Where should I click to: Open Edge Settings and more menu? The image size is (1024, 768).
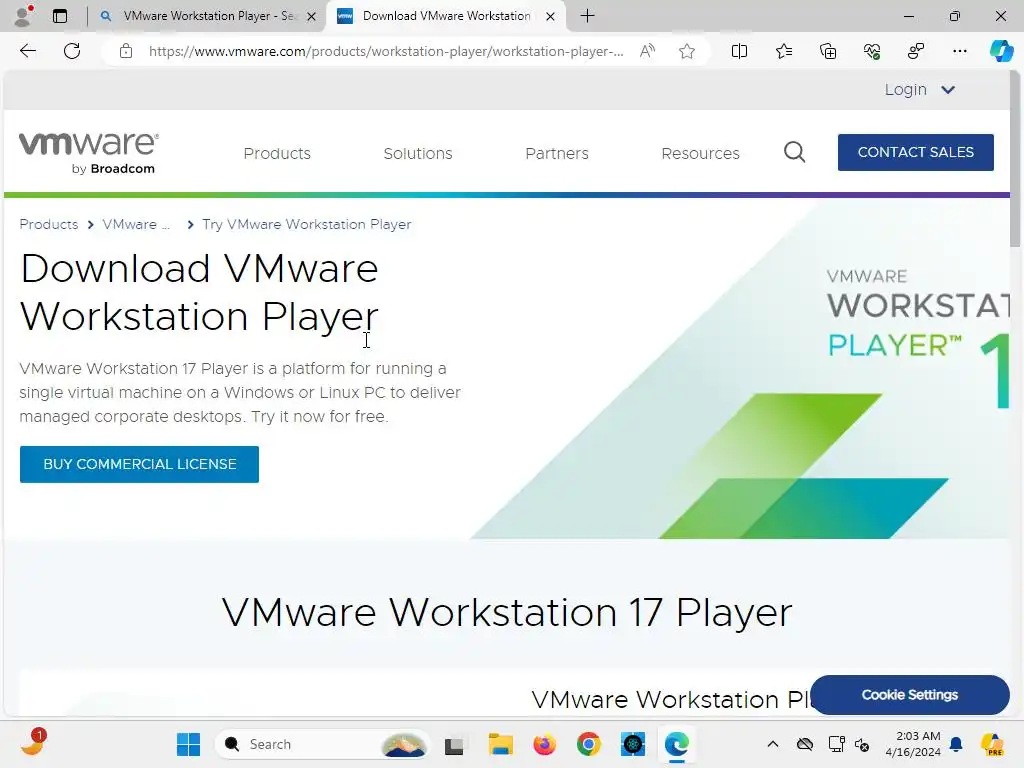point(960,51)
